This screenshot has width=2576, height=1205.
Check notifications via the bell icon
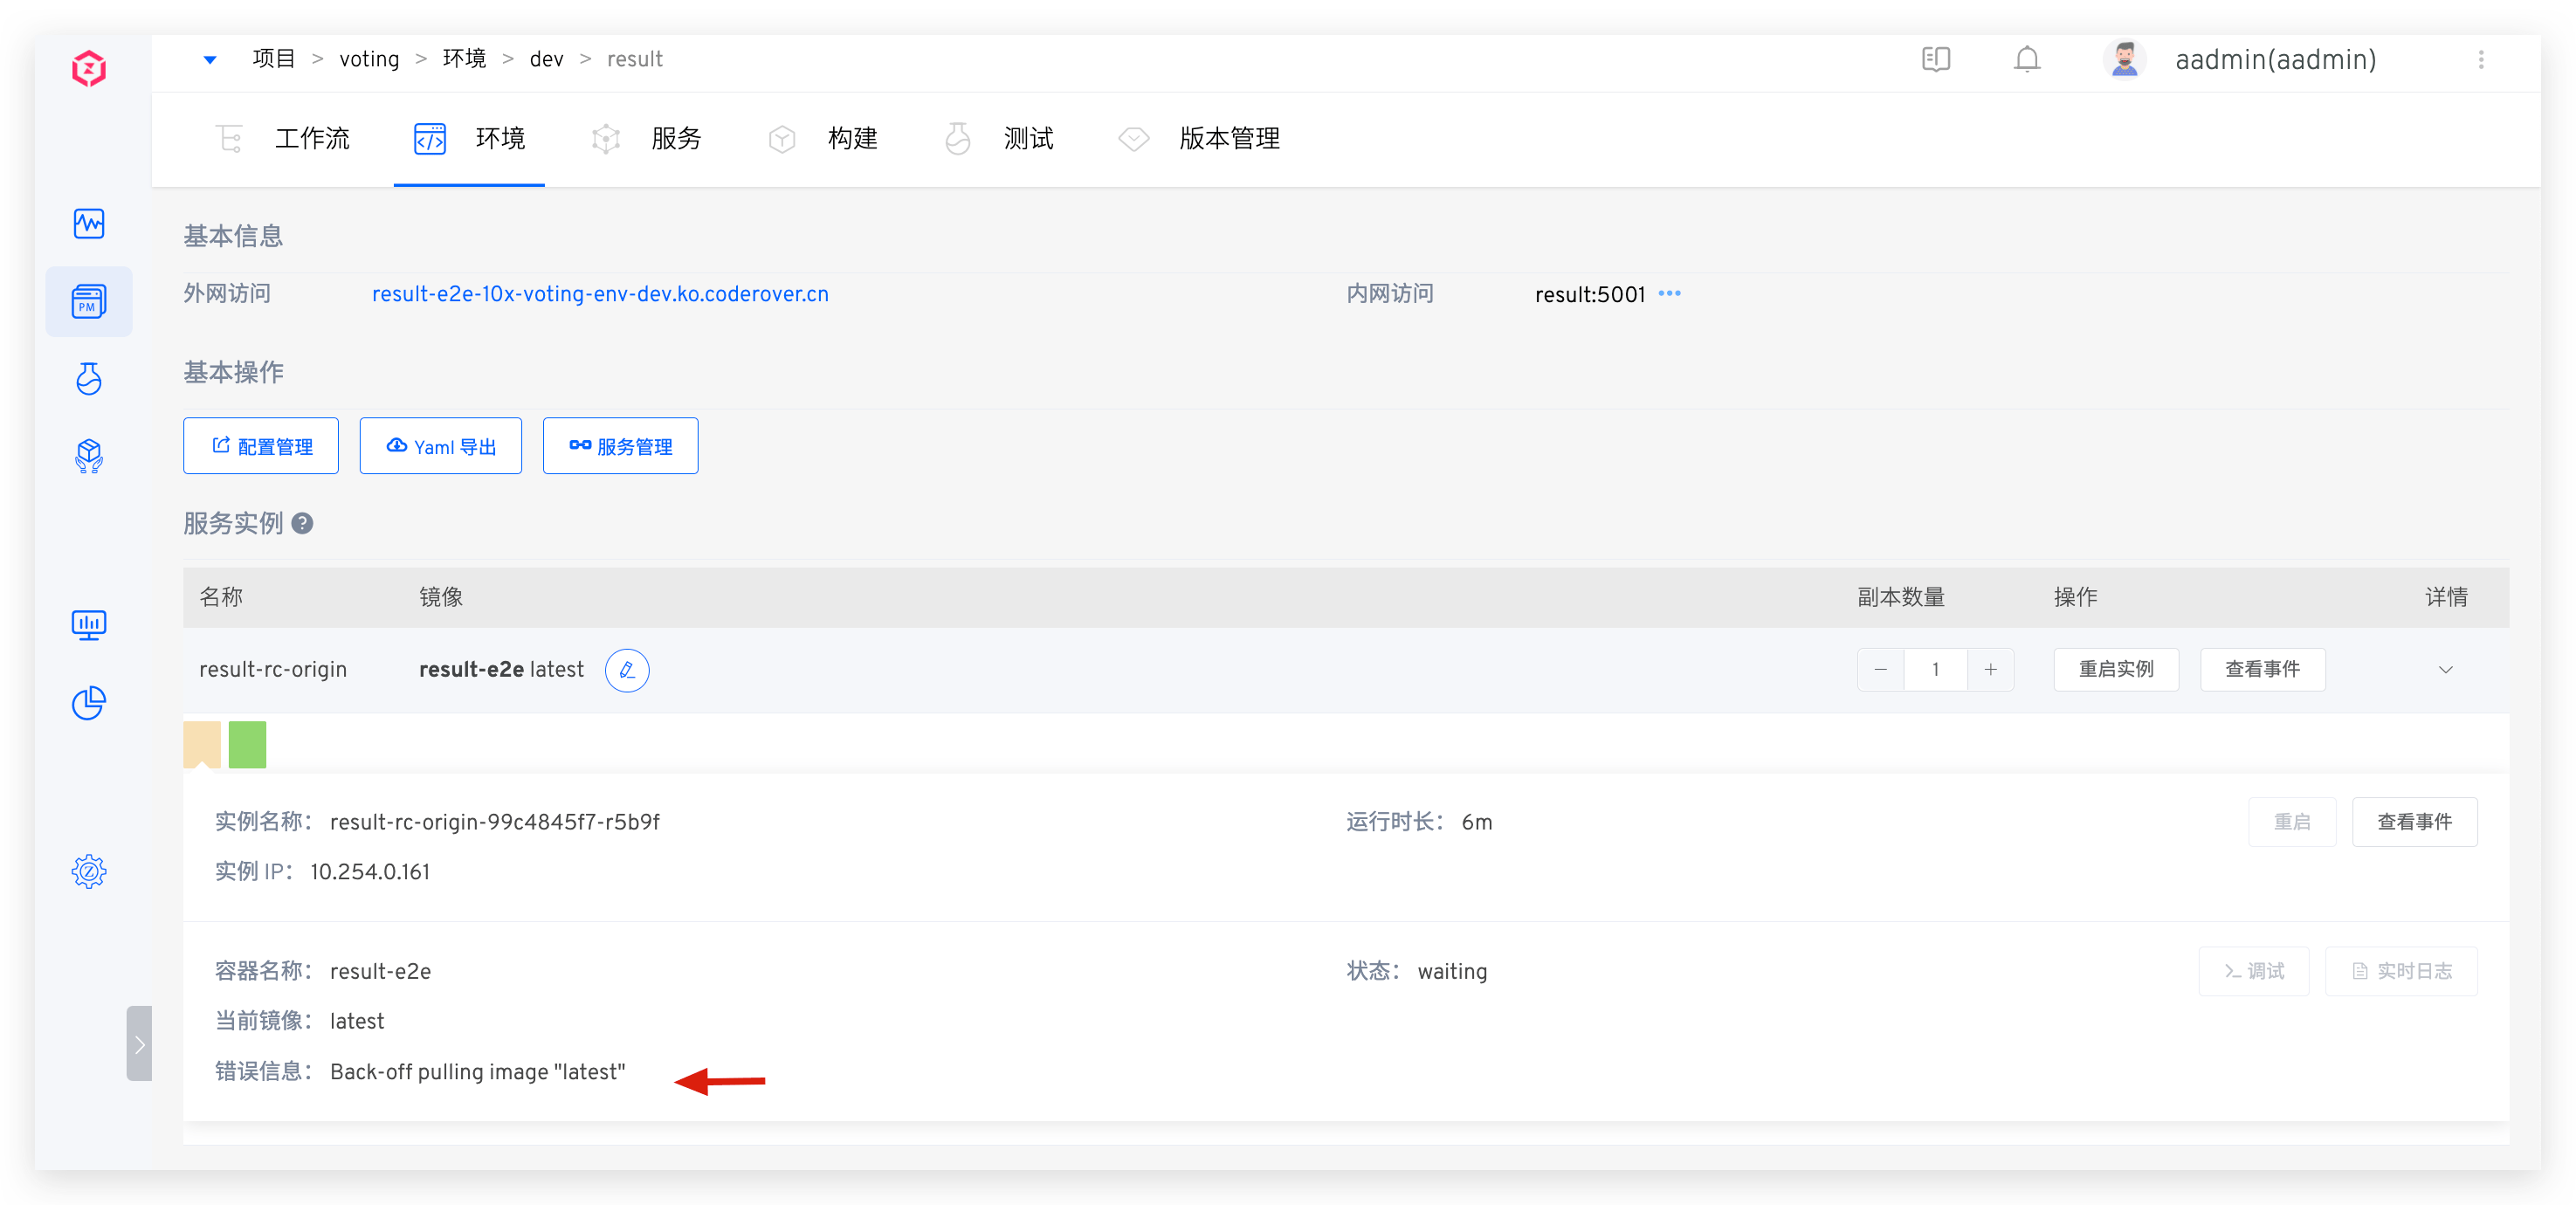tap(2026, 59)
